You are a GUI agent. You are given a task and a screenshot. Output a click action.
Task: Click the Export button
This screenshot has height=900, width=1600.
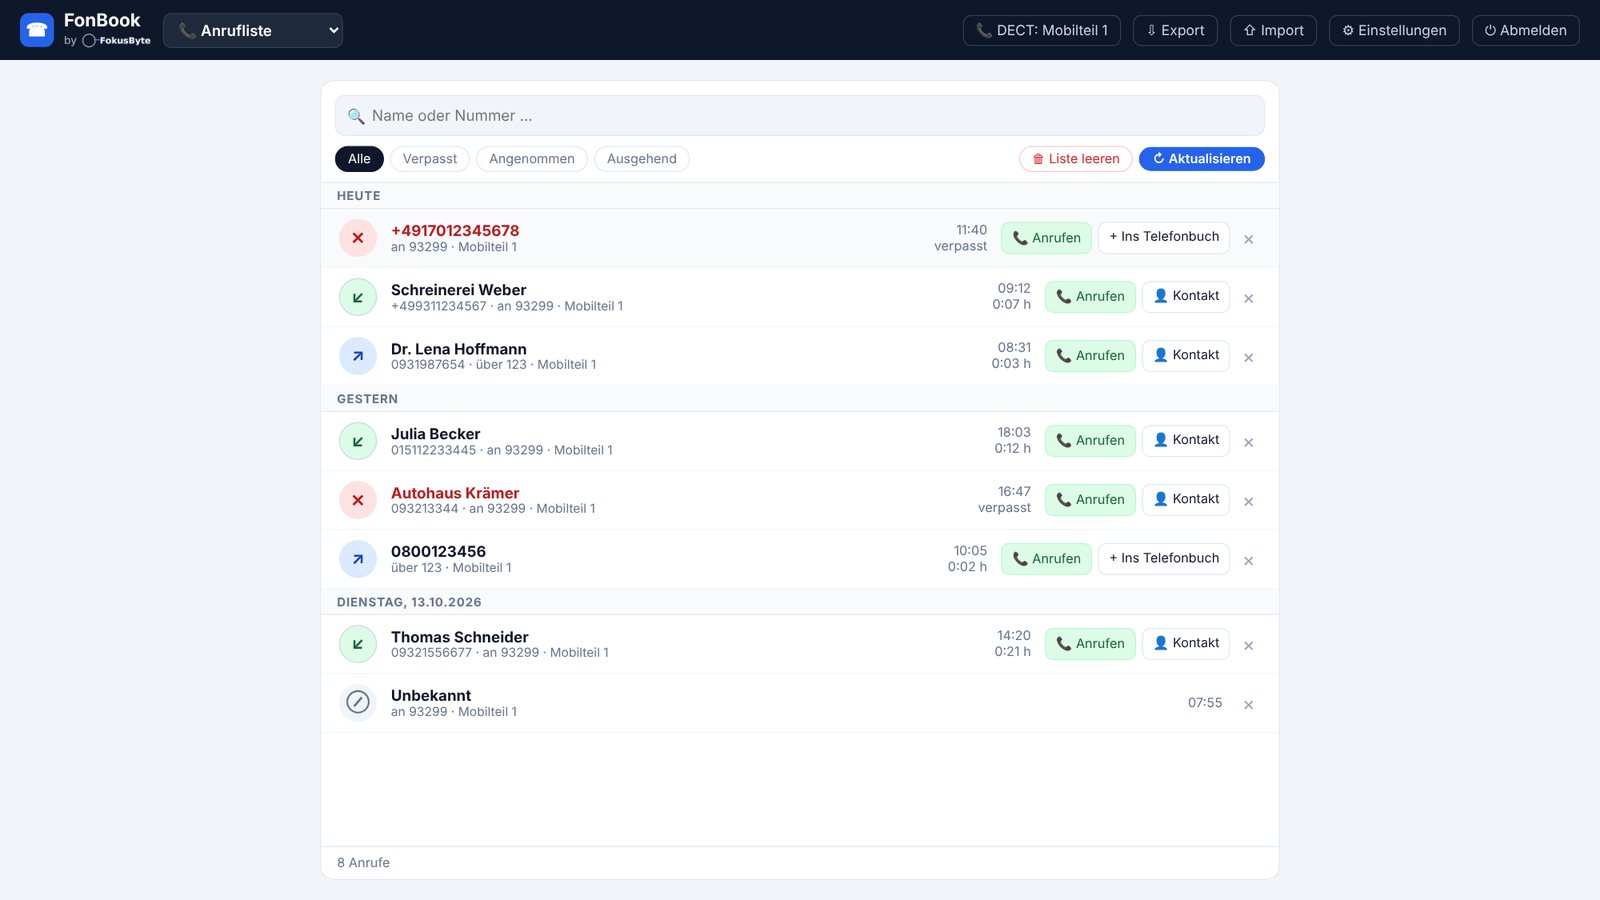(x=1175, y=30)
